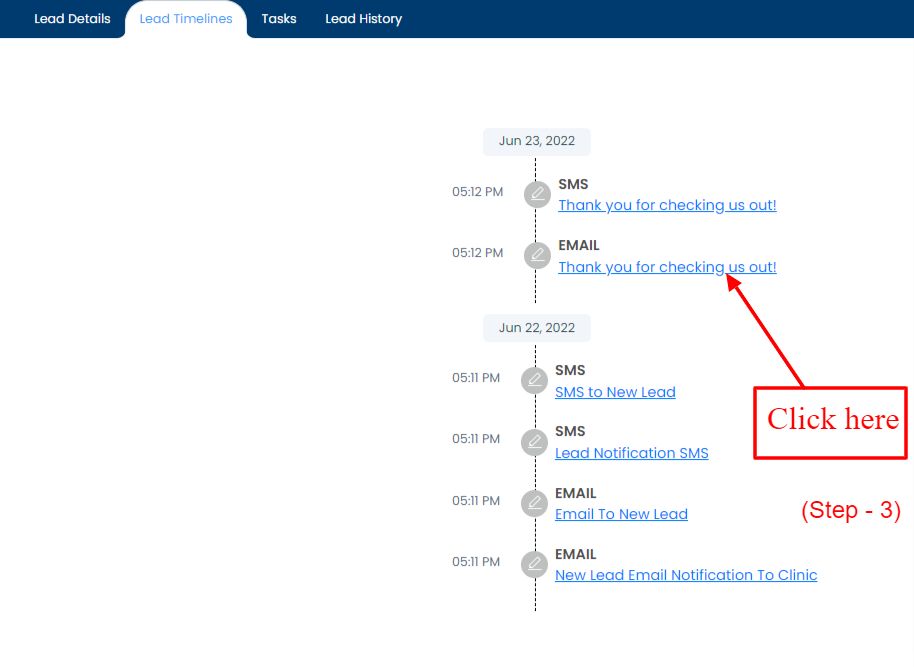
Task: Open the SMS to New Lead link
Action: (615, 392)
